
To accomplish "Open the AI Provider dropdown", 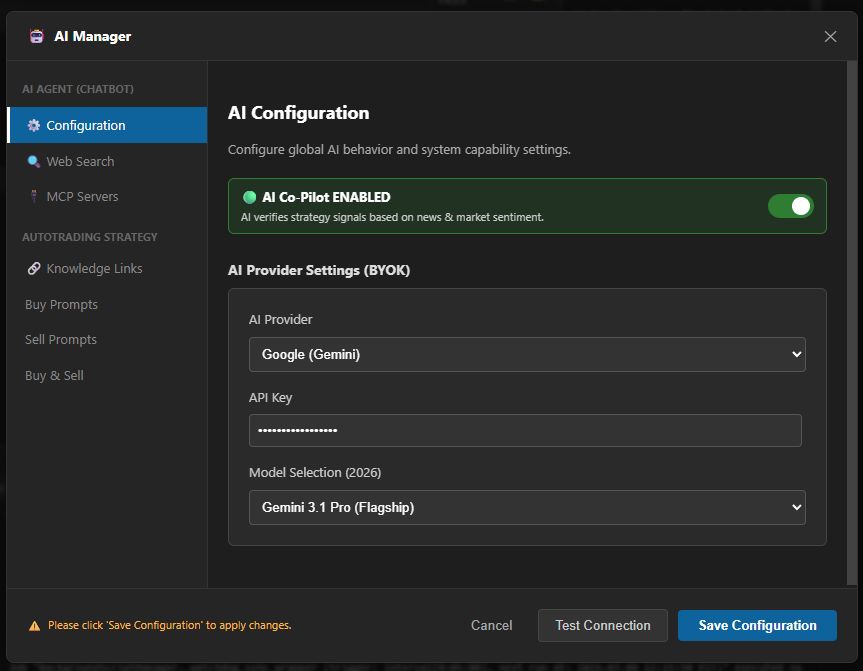I will (527, 354).
